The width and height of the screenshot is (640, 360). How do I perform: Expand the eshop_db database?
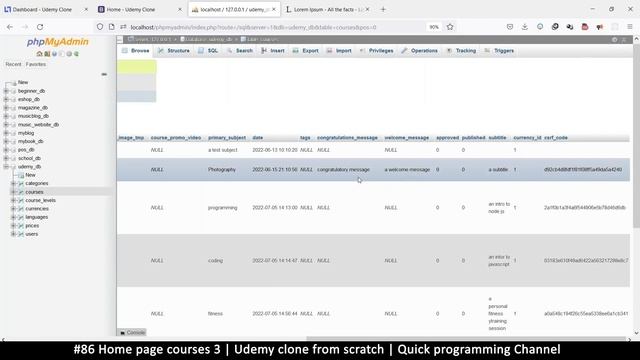(x=6, y=100)
